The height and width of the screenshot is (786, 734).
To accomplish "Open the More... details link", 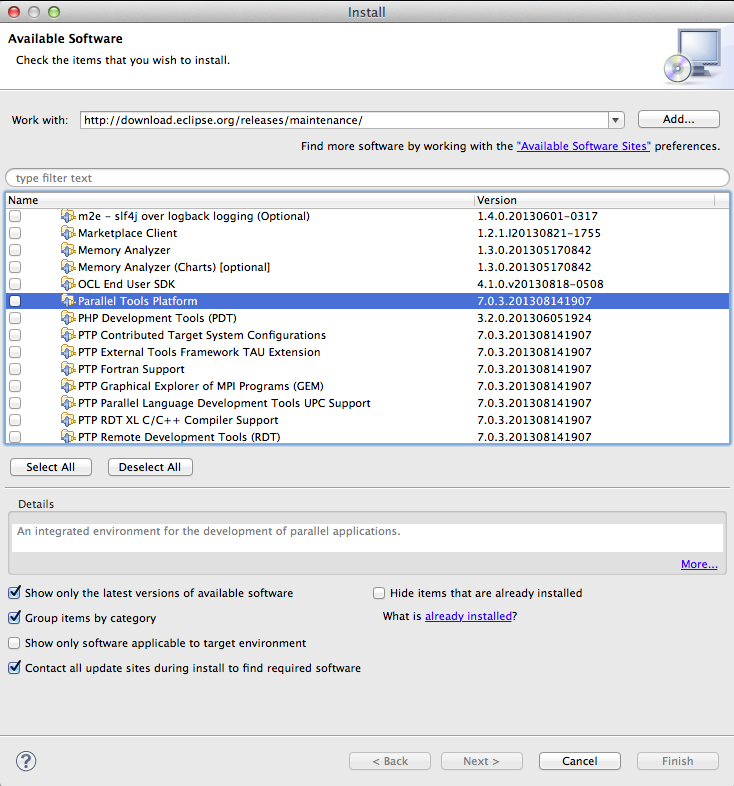I will (699, 564).
